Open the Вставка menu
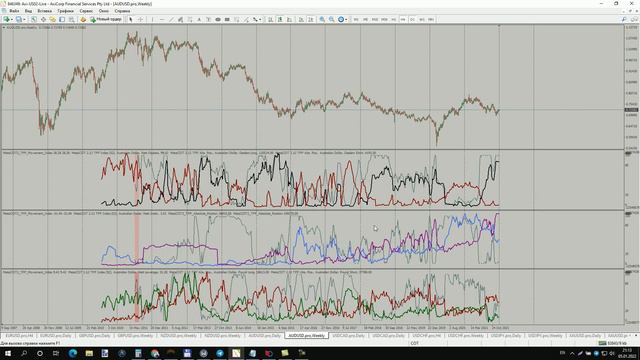This screenshot has height=360, width=640. coord(44,11)
